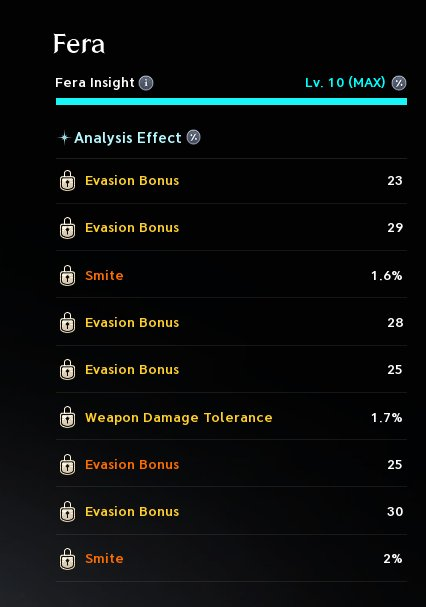The height and width of the screenshot is (607, 426).
Task: Select the orange Smite 1.6% effect label
Action: point(104,275)
